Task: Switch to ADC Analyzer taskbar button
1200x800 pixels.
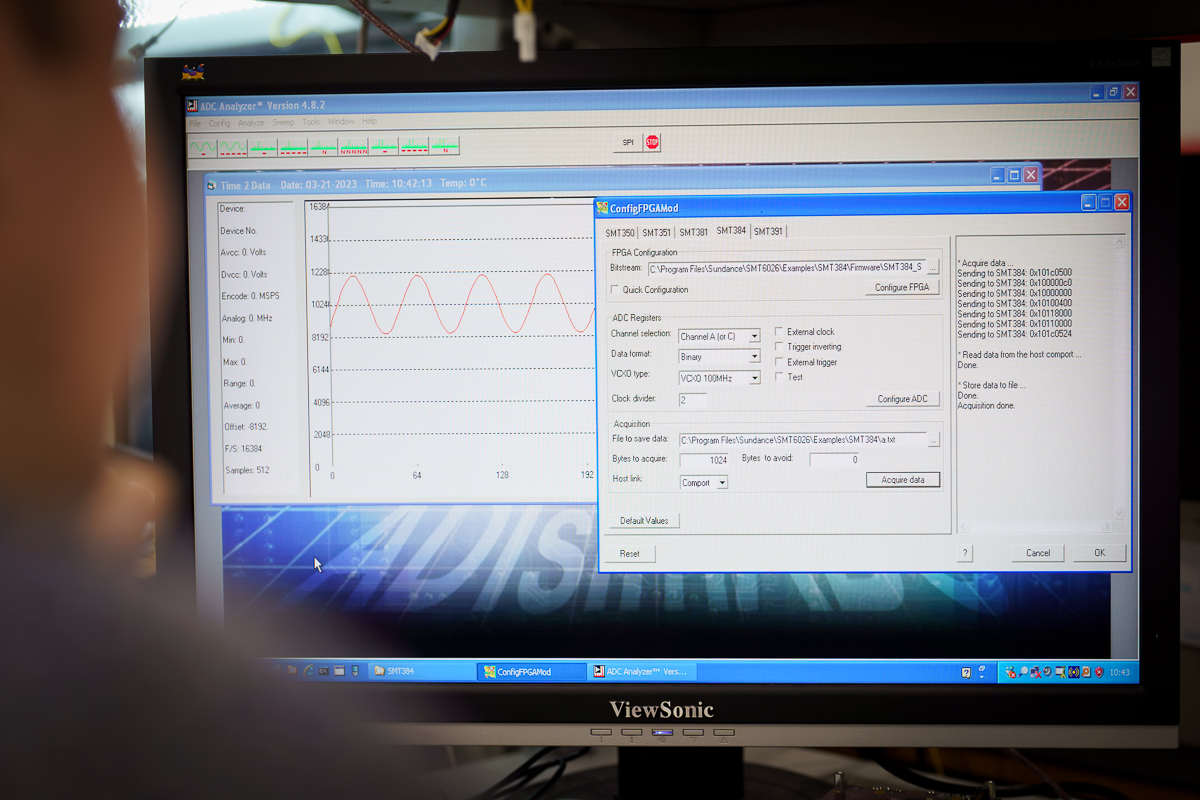Action: [x=641, y=672]
